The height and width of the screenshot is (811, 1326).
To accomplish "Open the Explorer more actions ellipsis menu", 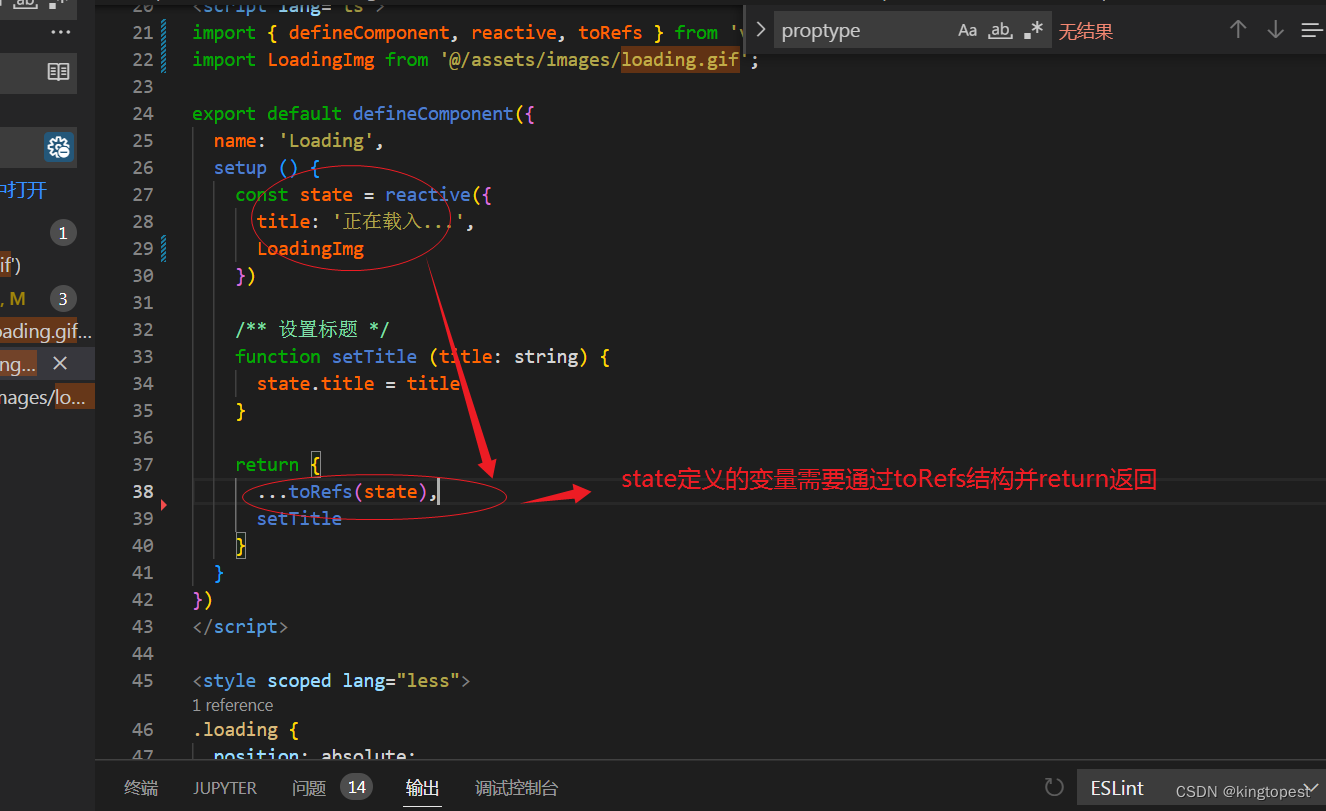I will pyautogui.click(x=60, y=31).
